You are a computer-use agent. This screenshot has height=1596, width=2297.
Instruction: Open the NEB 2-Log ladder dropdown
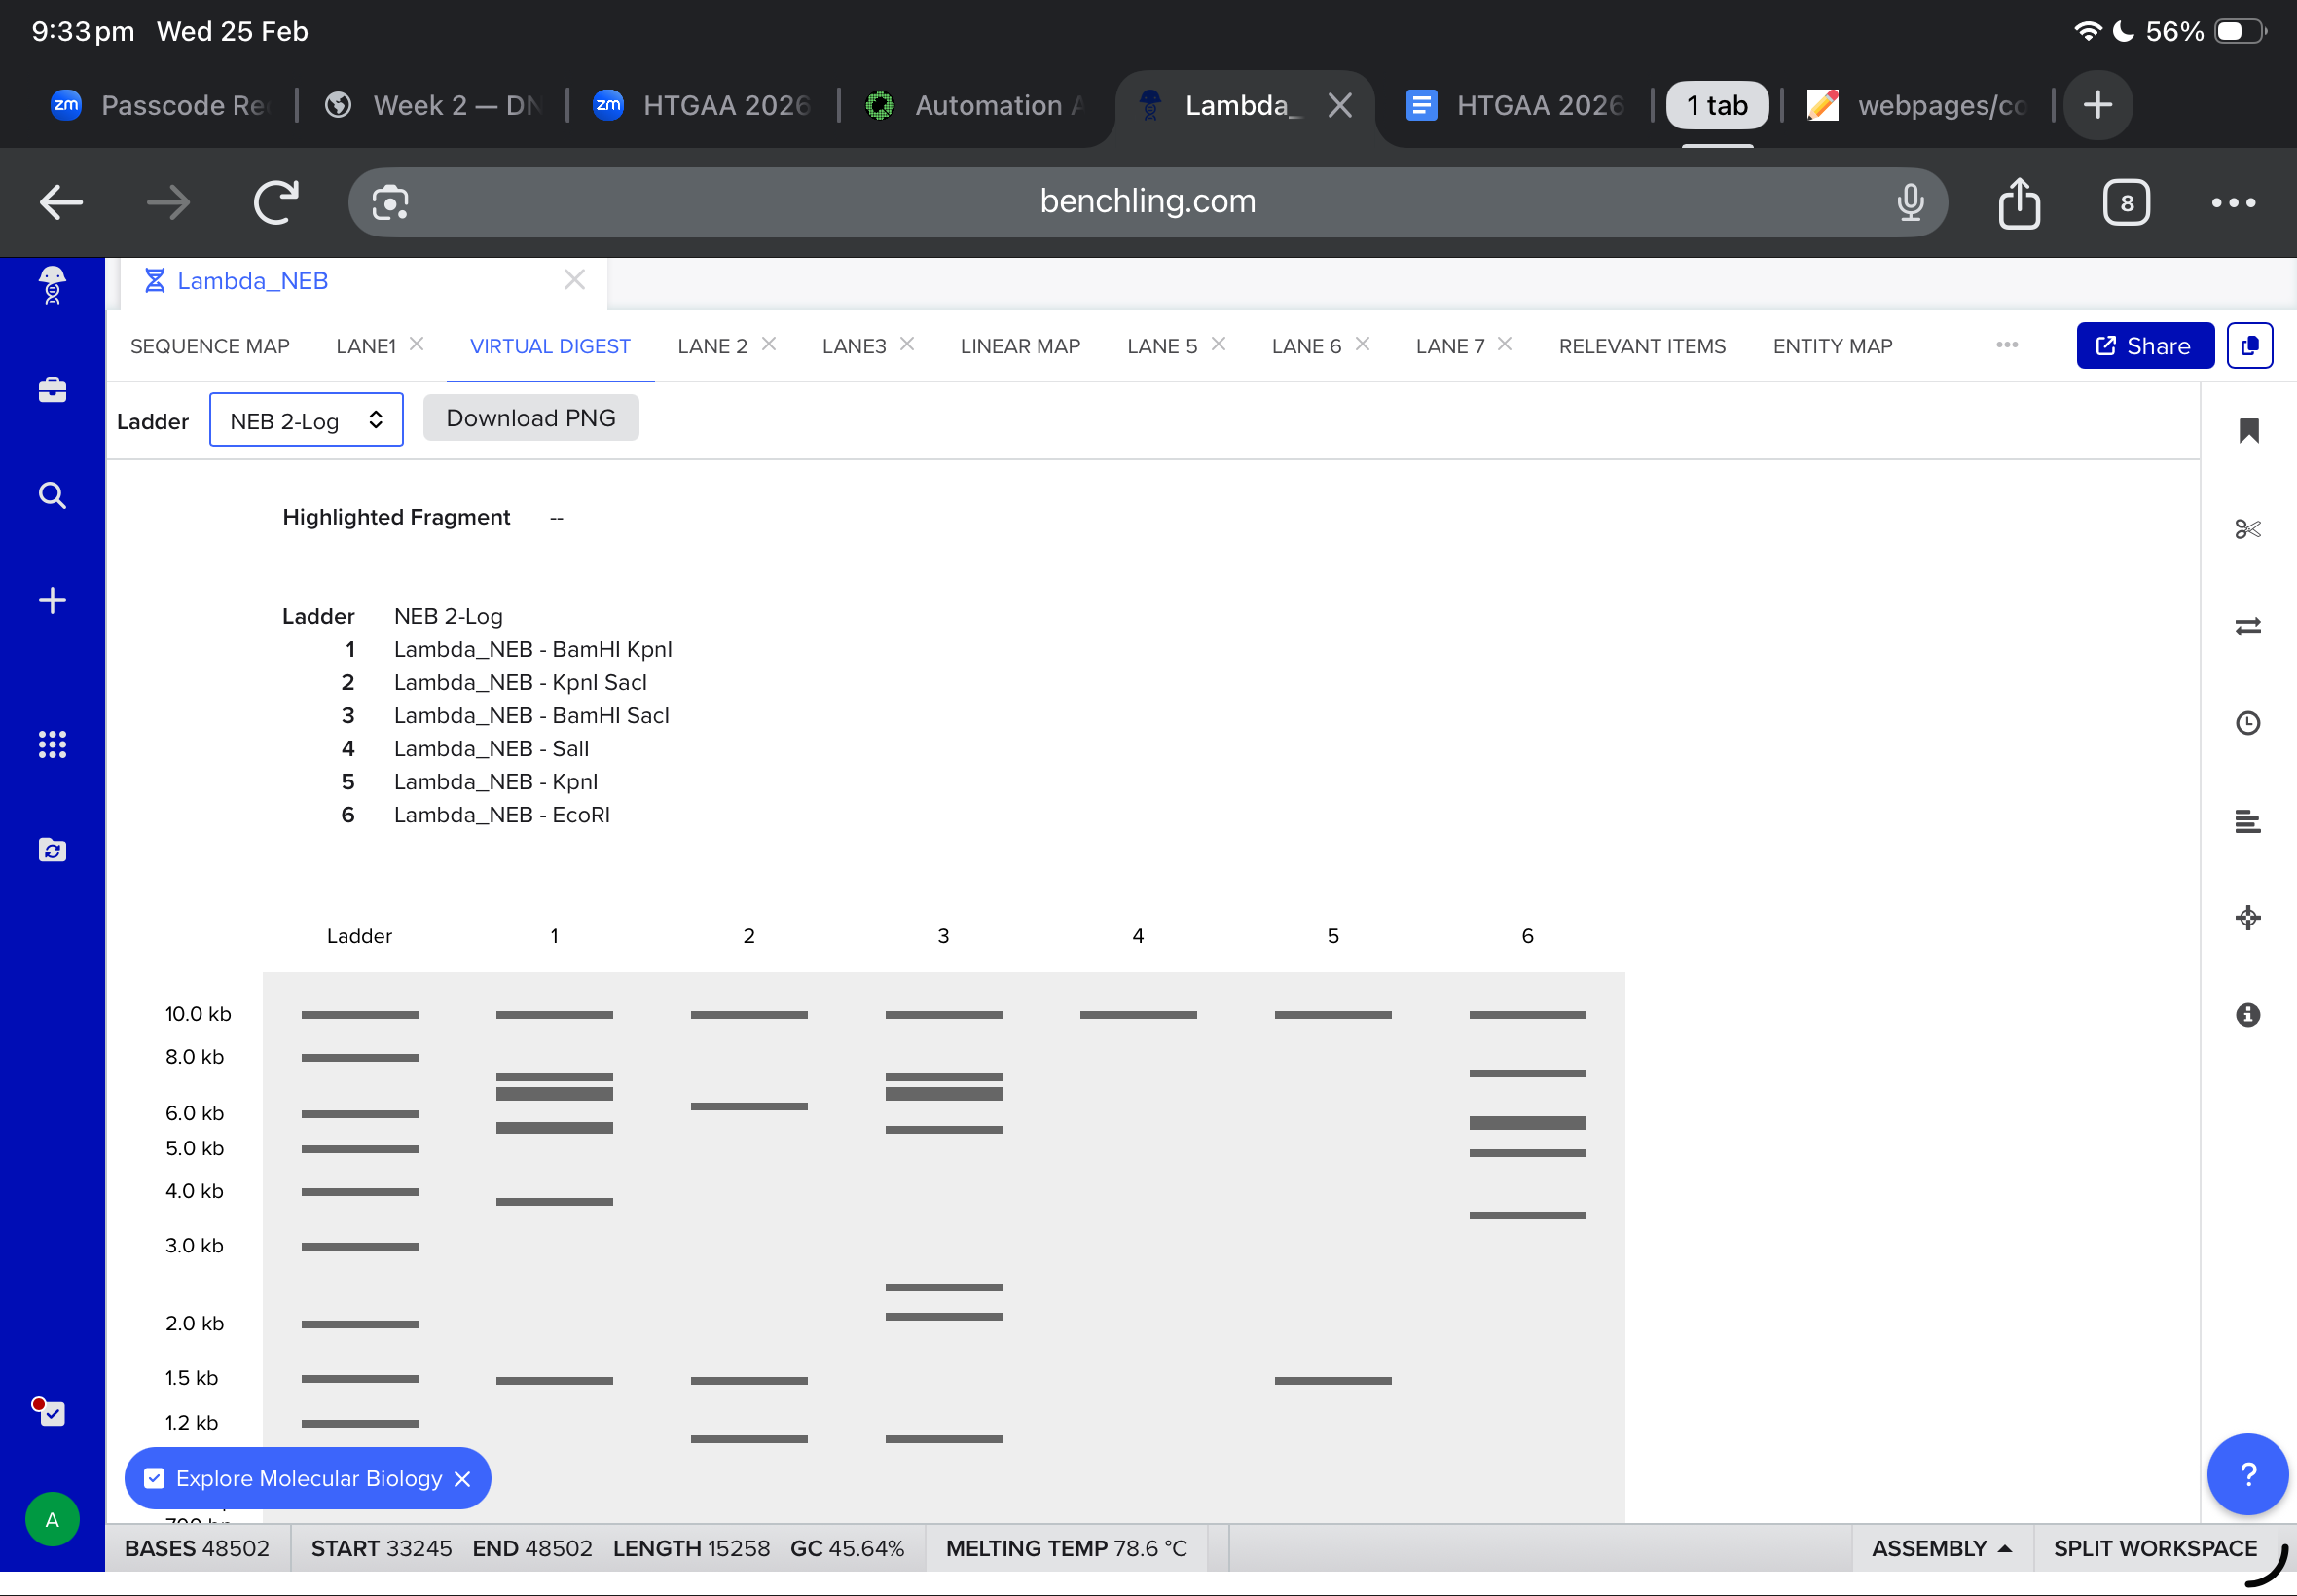tap(306, 420)
